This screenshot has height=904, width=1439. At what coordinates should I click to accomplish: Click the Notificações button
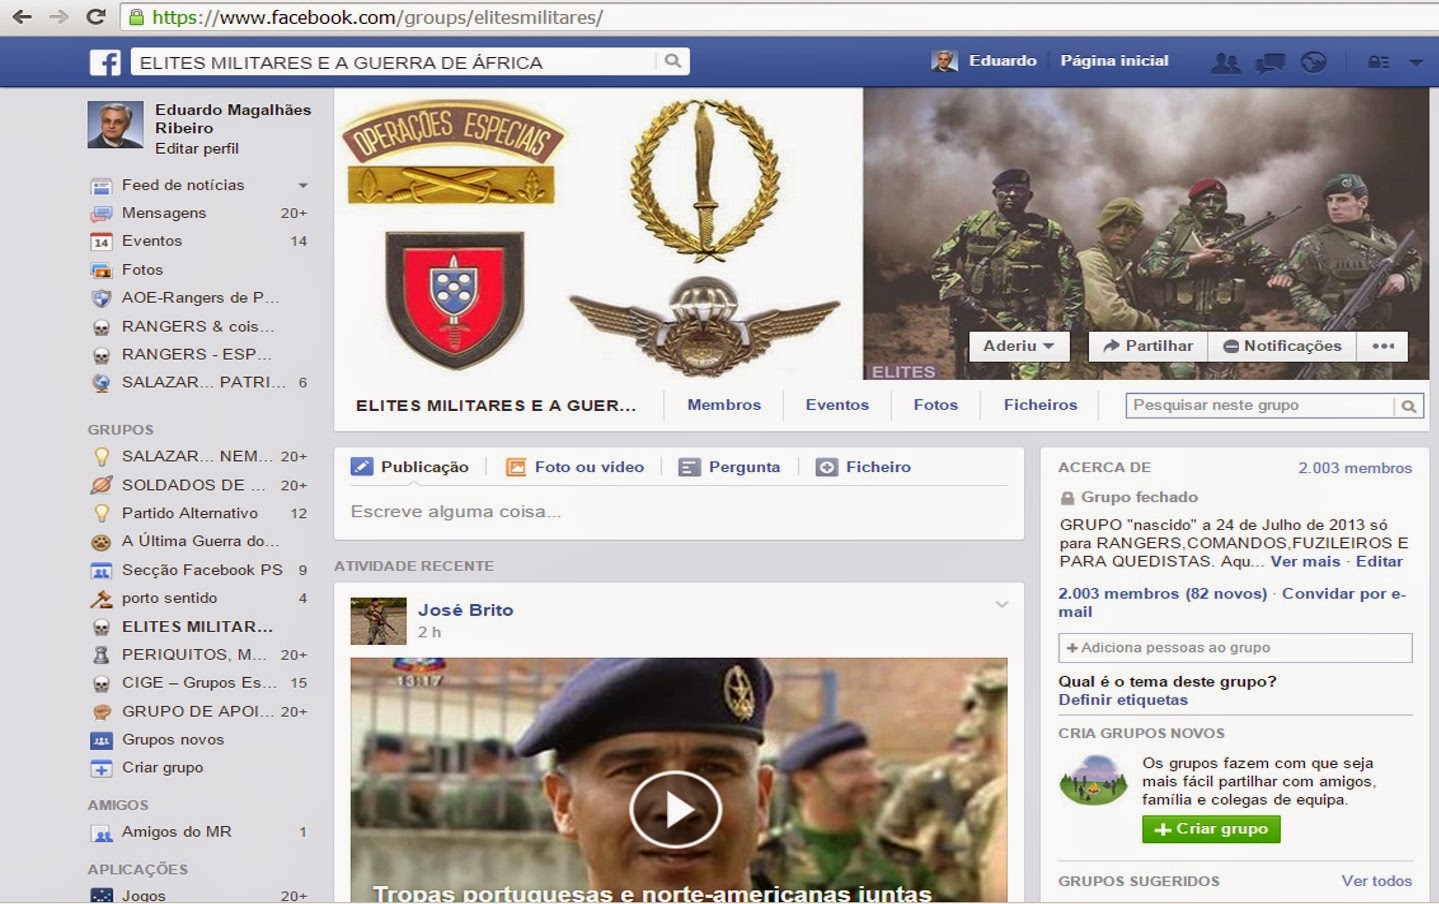click(x=1282, y=346)
